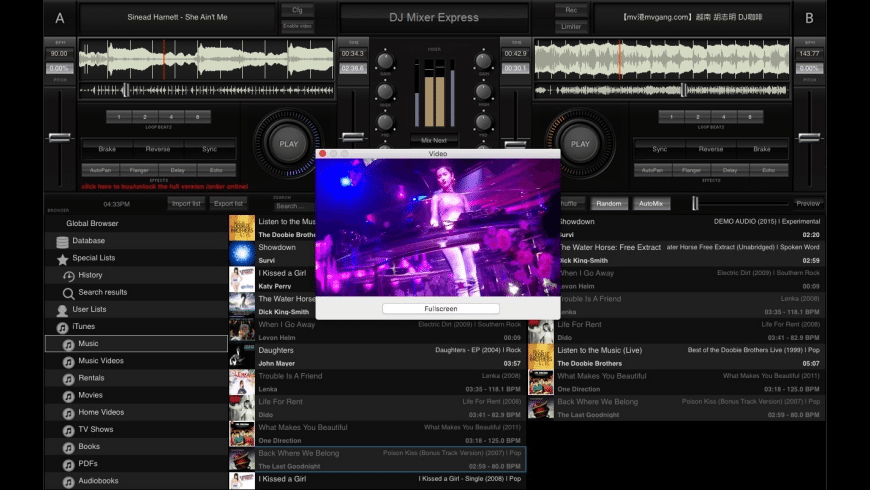Toggle the Limiter button
This screenshot has height=490, width=870.
pyautogui.click(x=571, y=24)
